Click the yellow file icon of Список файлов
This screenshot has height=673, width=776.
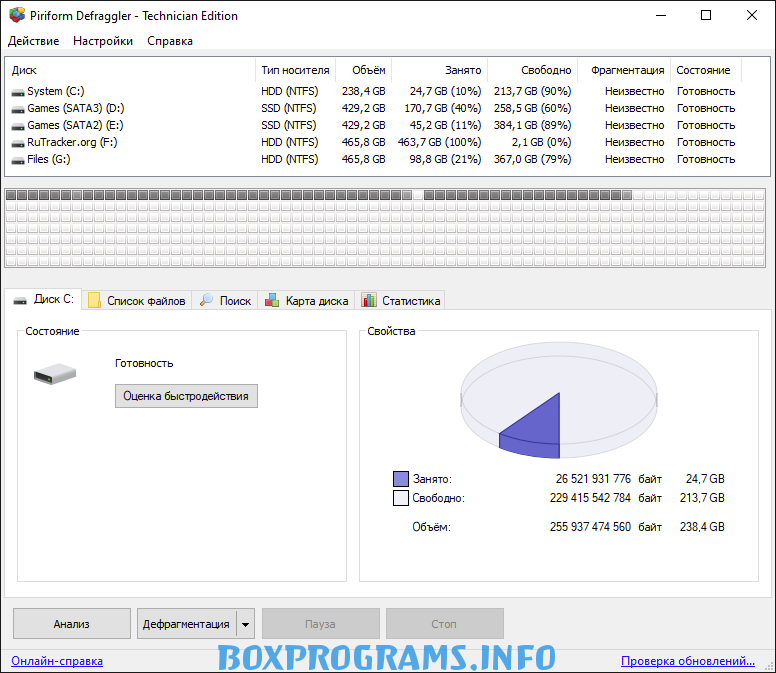click(x=95, y=300)
